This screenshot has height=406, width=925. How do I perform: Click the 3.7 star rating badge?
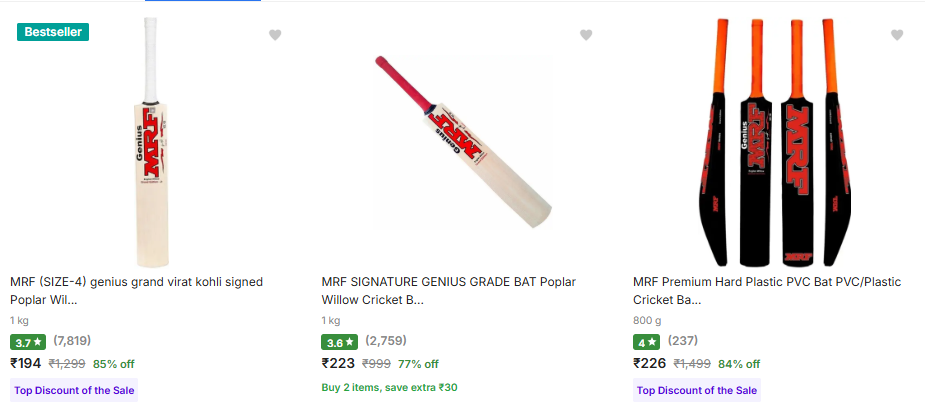tap(28, 342)
